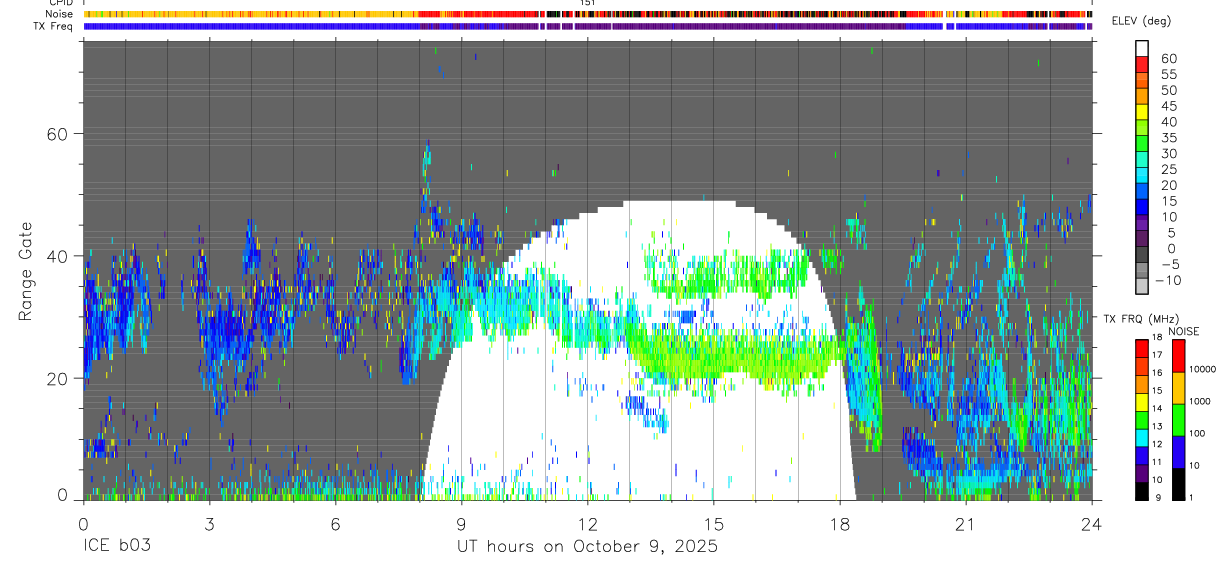The image size is (1228, 567).
Task: Click the "ELEV (deg)" colorbar title
Action: click(1142, 21)
